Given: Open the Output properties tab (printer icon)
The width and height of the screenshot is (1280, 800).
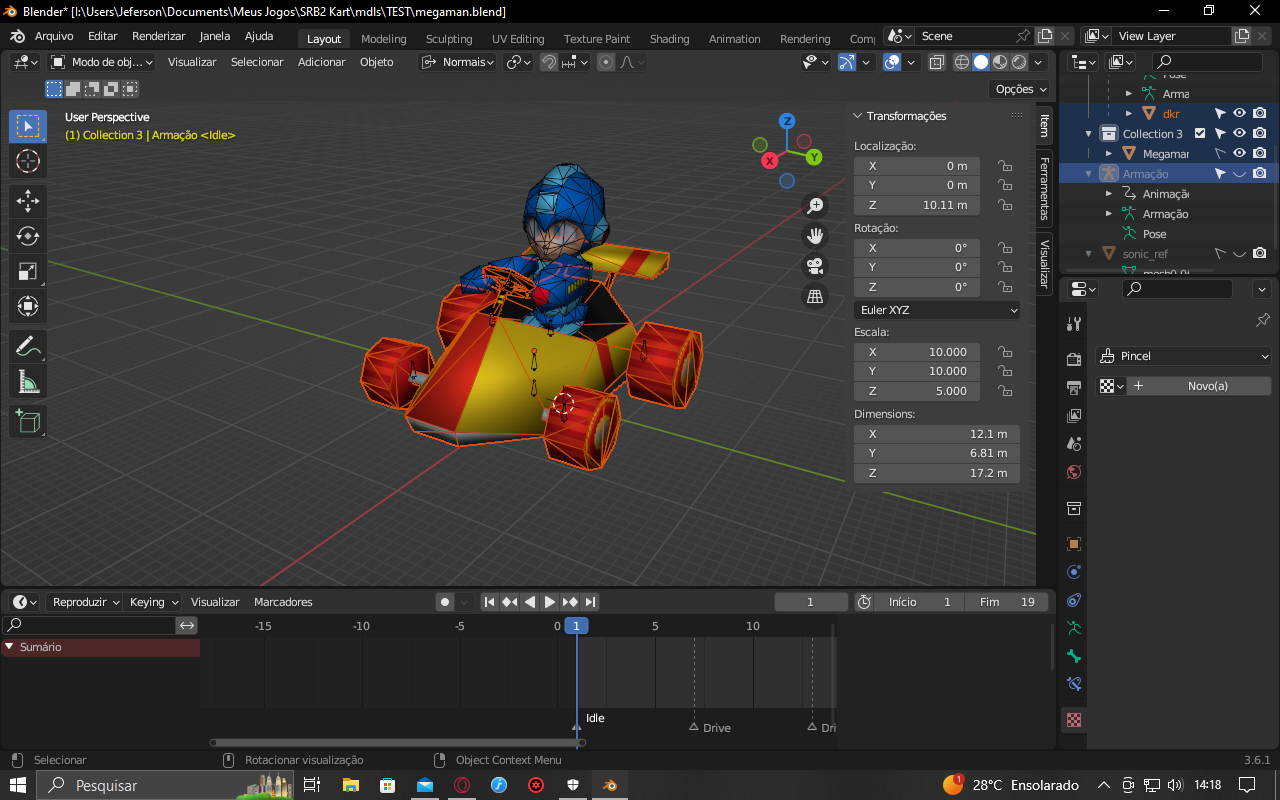Looking at the screenshot, I should (x=1074, y=387).
